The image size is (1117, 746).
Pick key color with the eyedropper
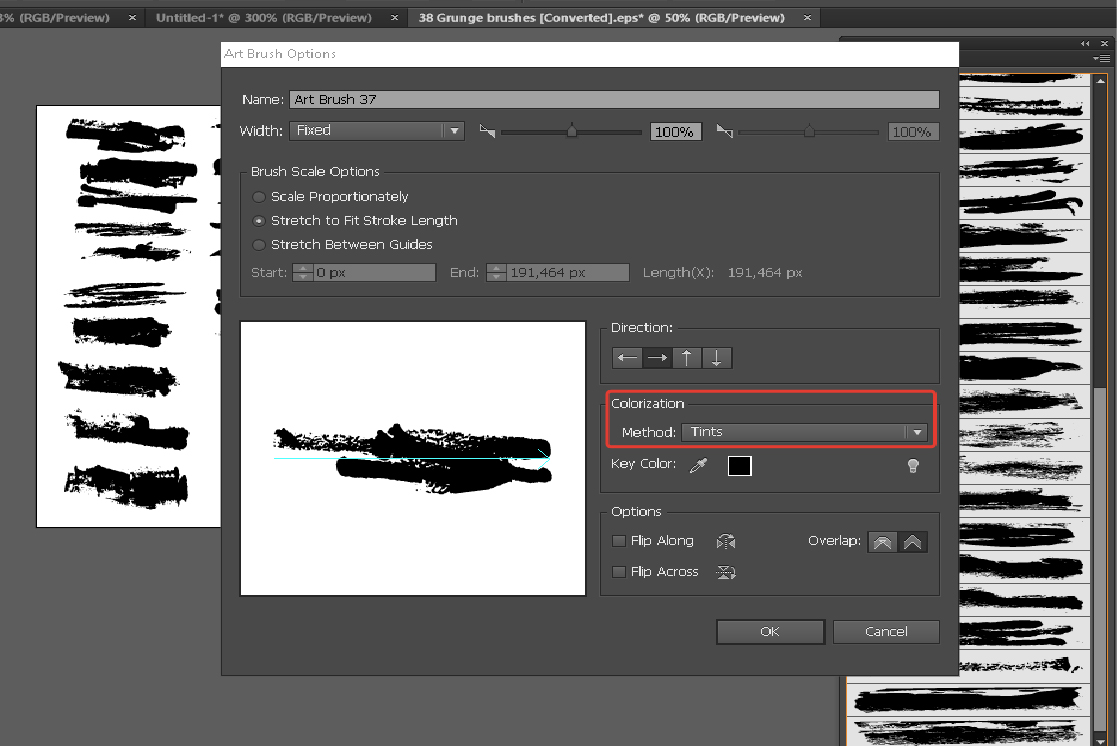[x=698, y=465]
